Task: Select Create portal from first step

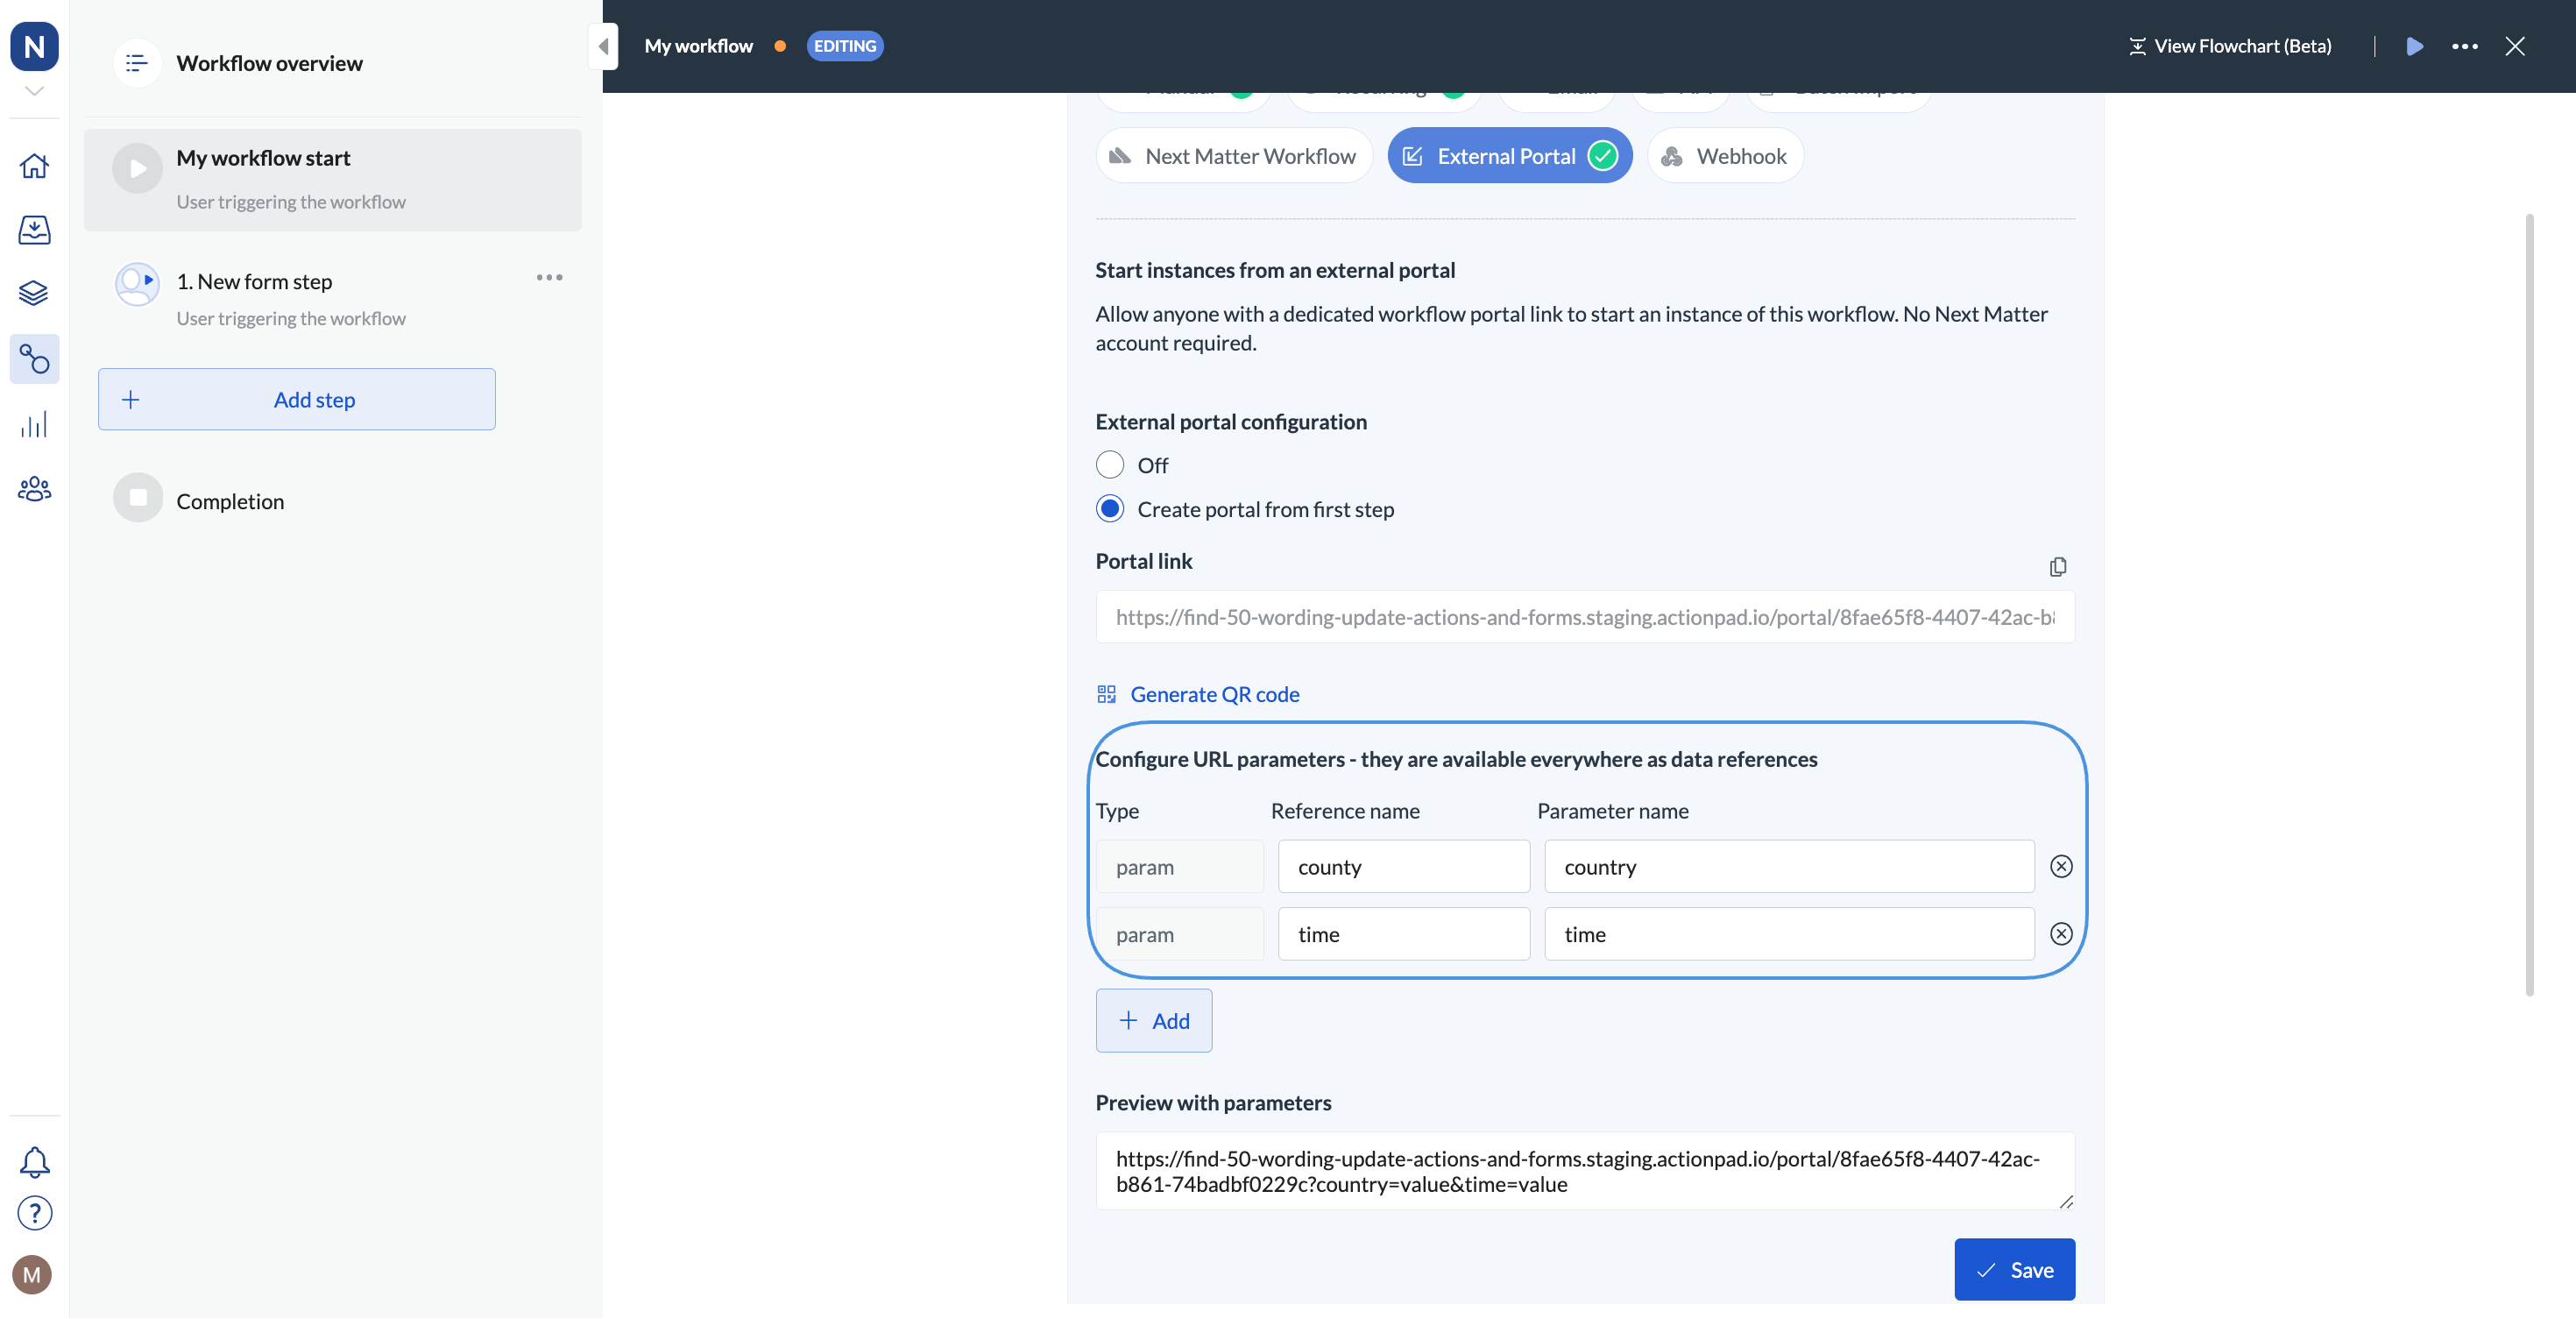Action: [1110, 509]
